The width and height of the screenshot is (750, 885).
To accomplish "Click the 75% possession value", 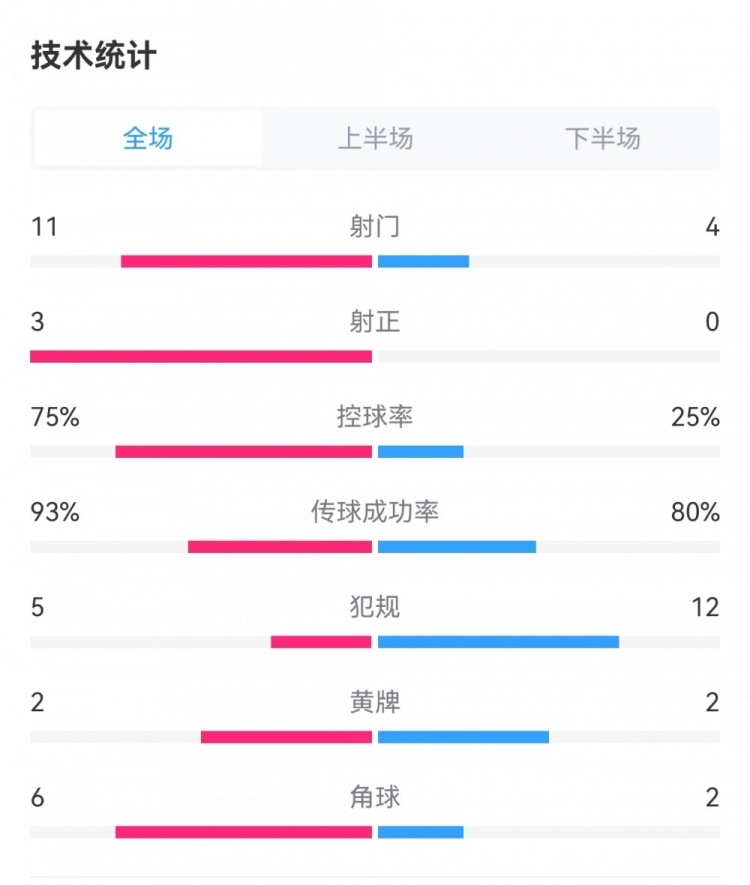I will click(55, 417).
